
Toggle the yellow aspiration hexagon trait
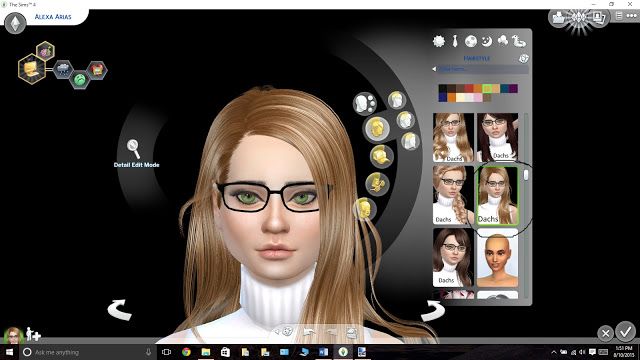coord(32,69)
